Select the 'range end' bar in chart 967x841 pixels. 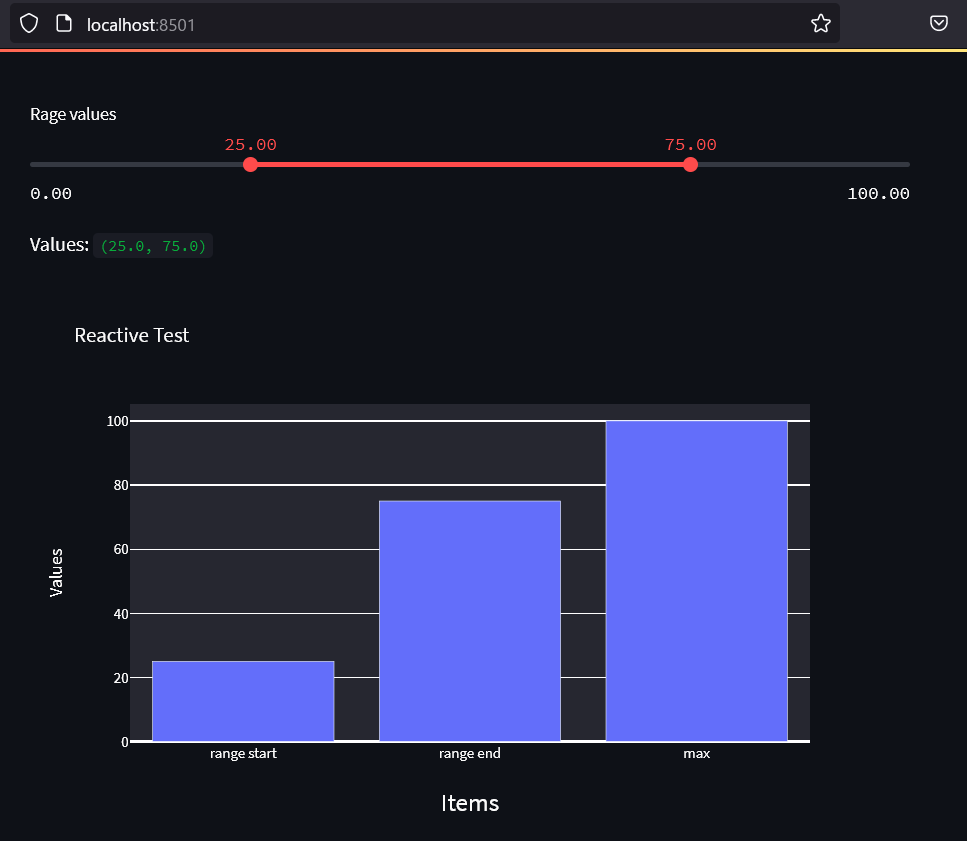coord(469,621)
